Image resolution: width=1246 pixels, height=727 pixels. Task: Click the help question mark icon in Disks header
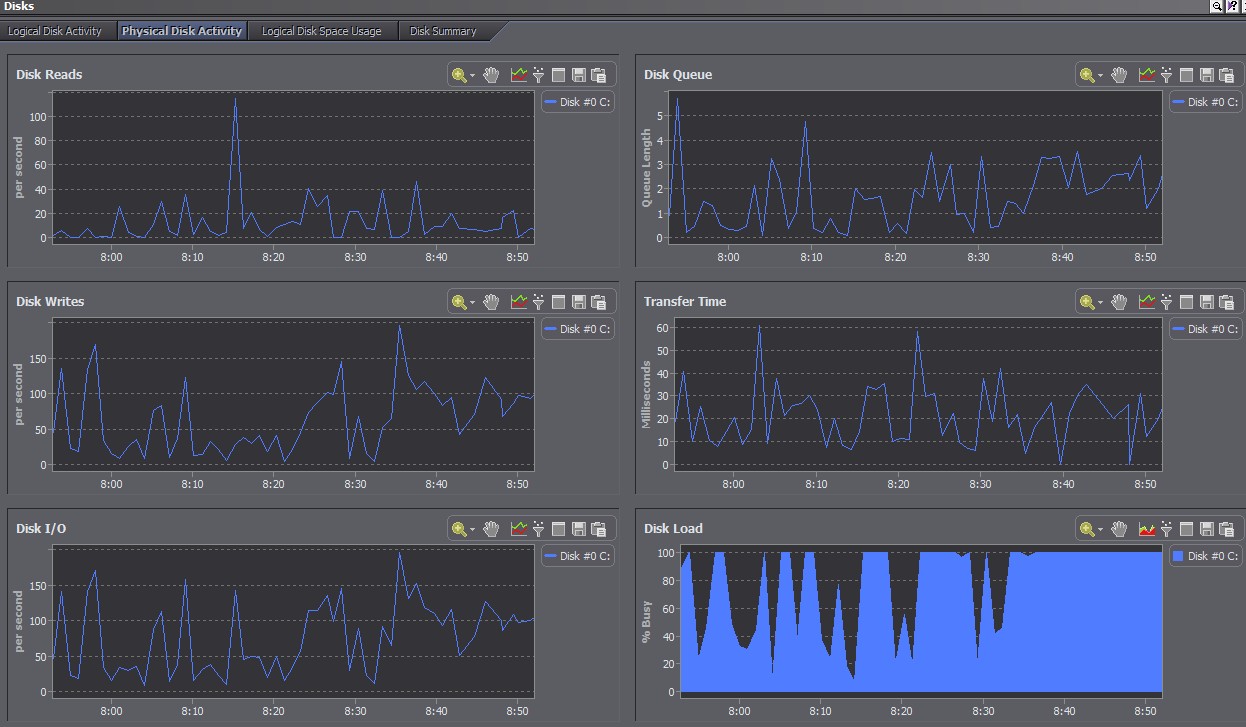[1232, 6]
